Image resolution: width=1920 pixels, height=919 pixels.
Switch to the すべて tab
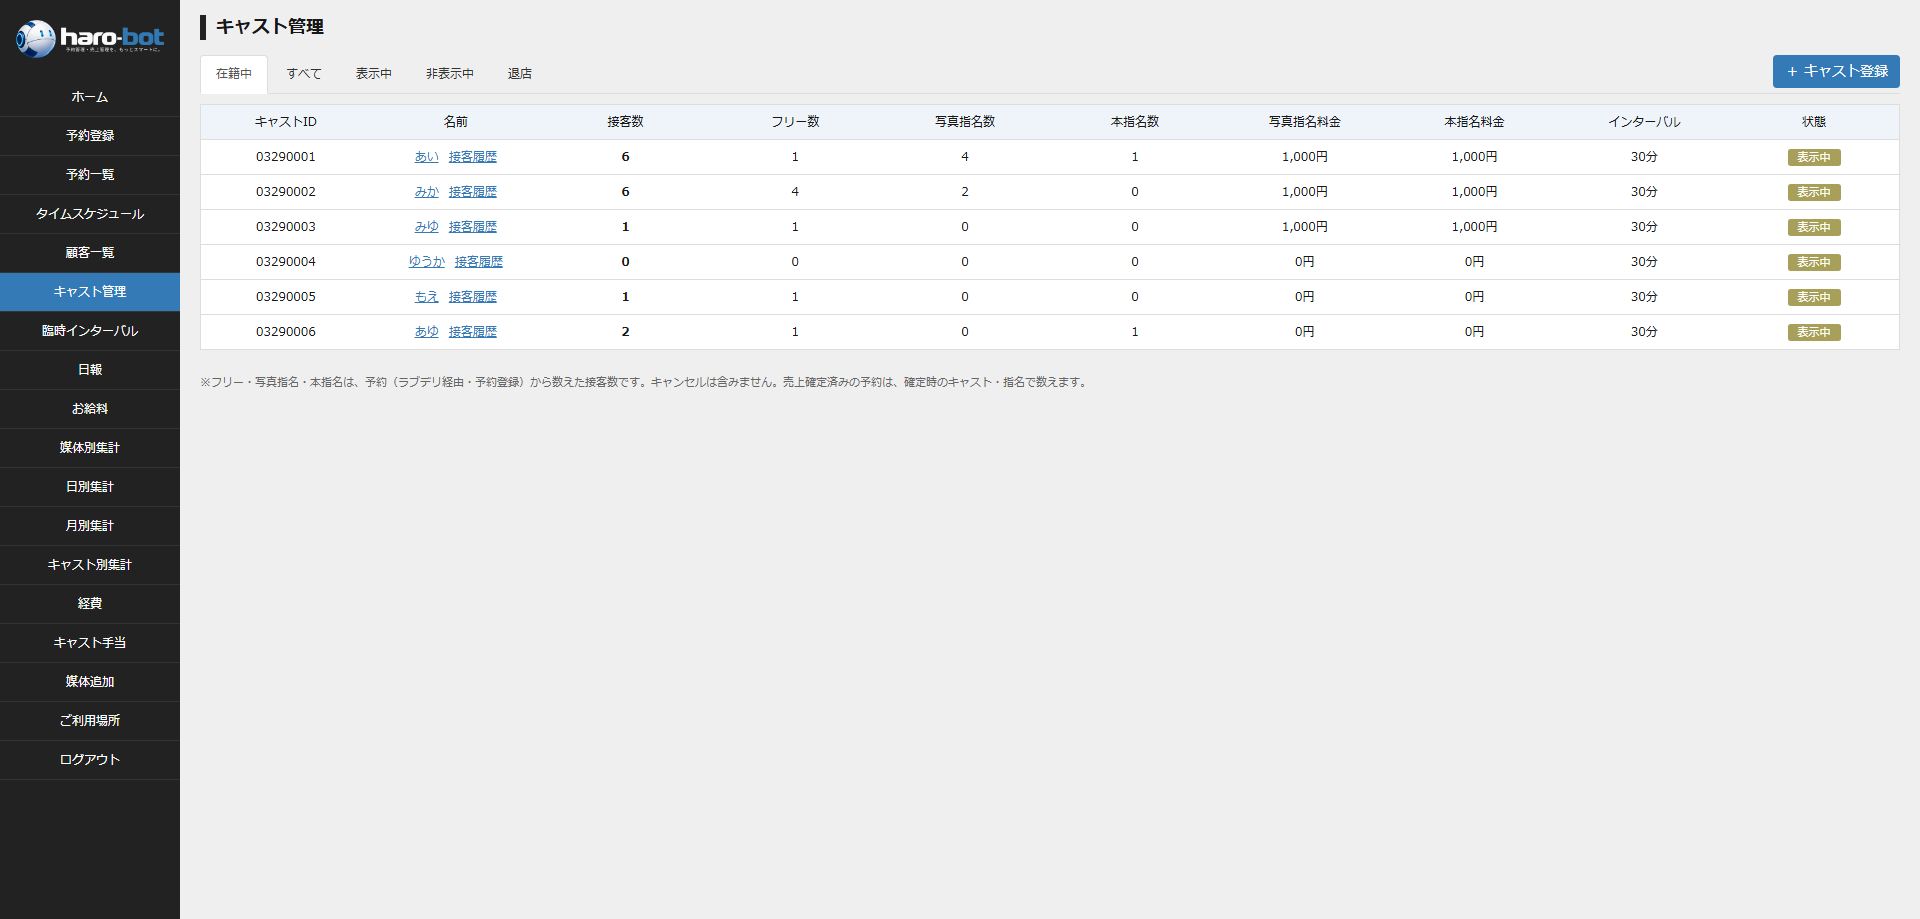tap(304, 74)
